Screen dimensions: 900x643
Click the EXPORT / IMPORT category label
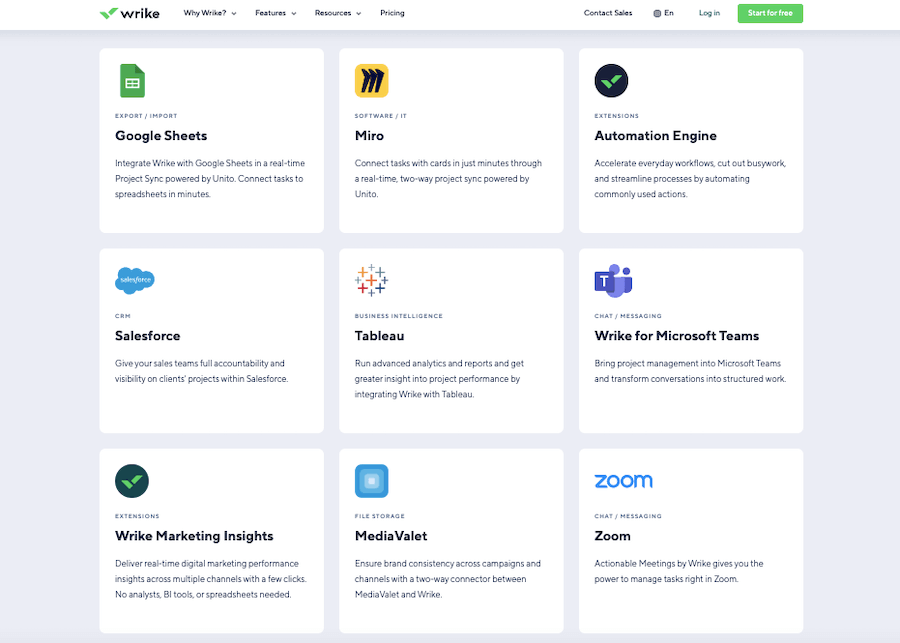(146, 116)
